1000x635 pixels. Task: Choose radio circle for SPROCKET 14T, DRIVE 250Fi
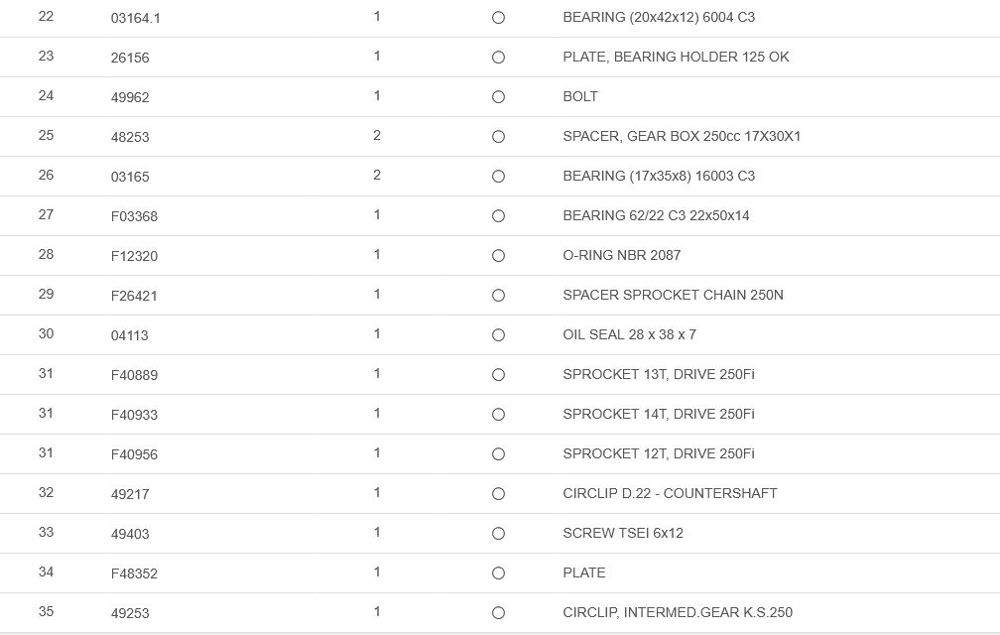click(x=498, y=415)
